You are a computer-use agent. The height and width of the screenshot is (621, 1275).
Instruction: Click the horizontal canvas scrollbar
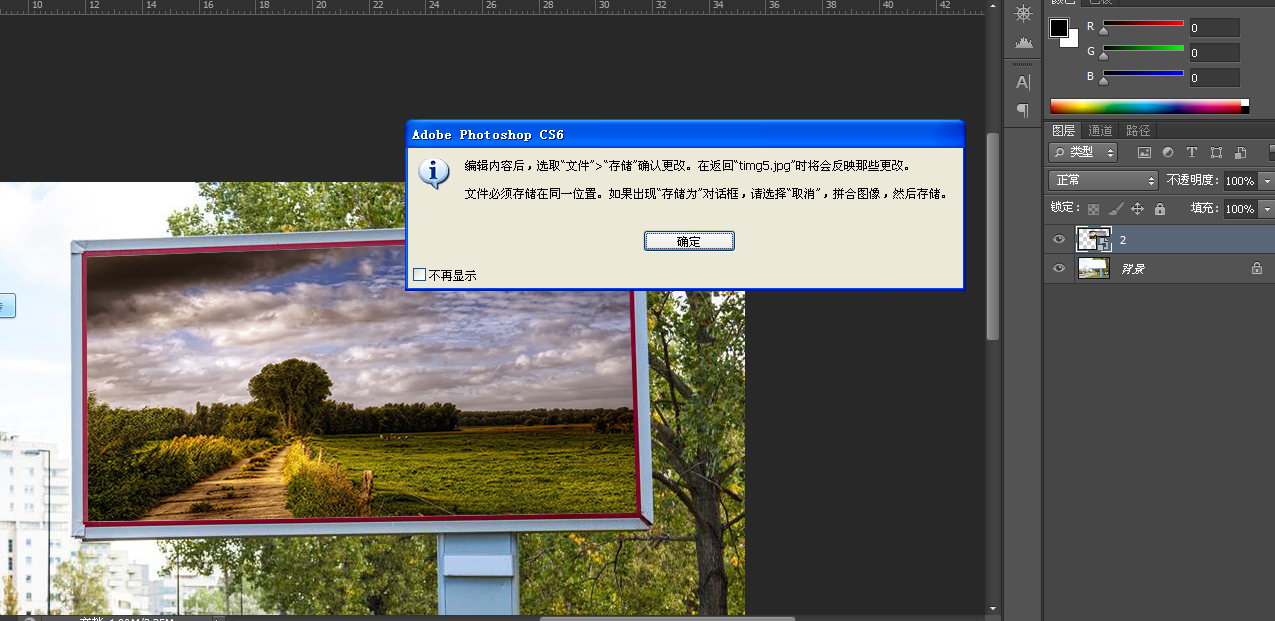(667, 618)
